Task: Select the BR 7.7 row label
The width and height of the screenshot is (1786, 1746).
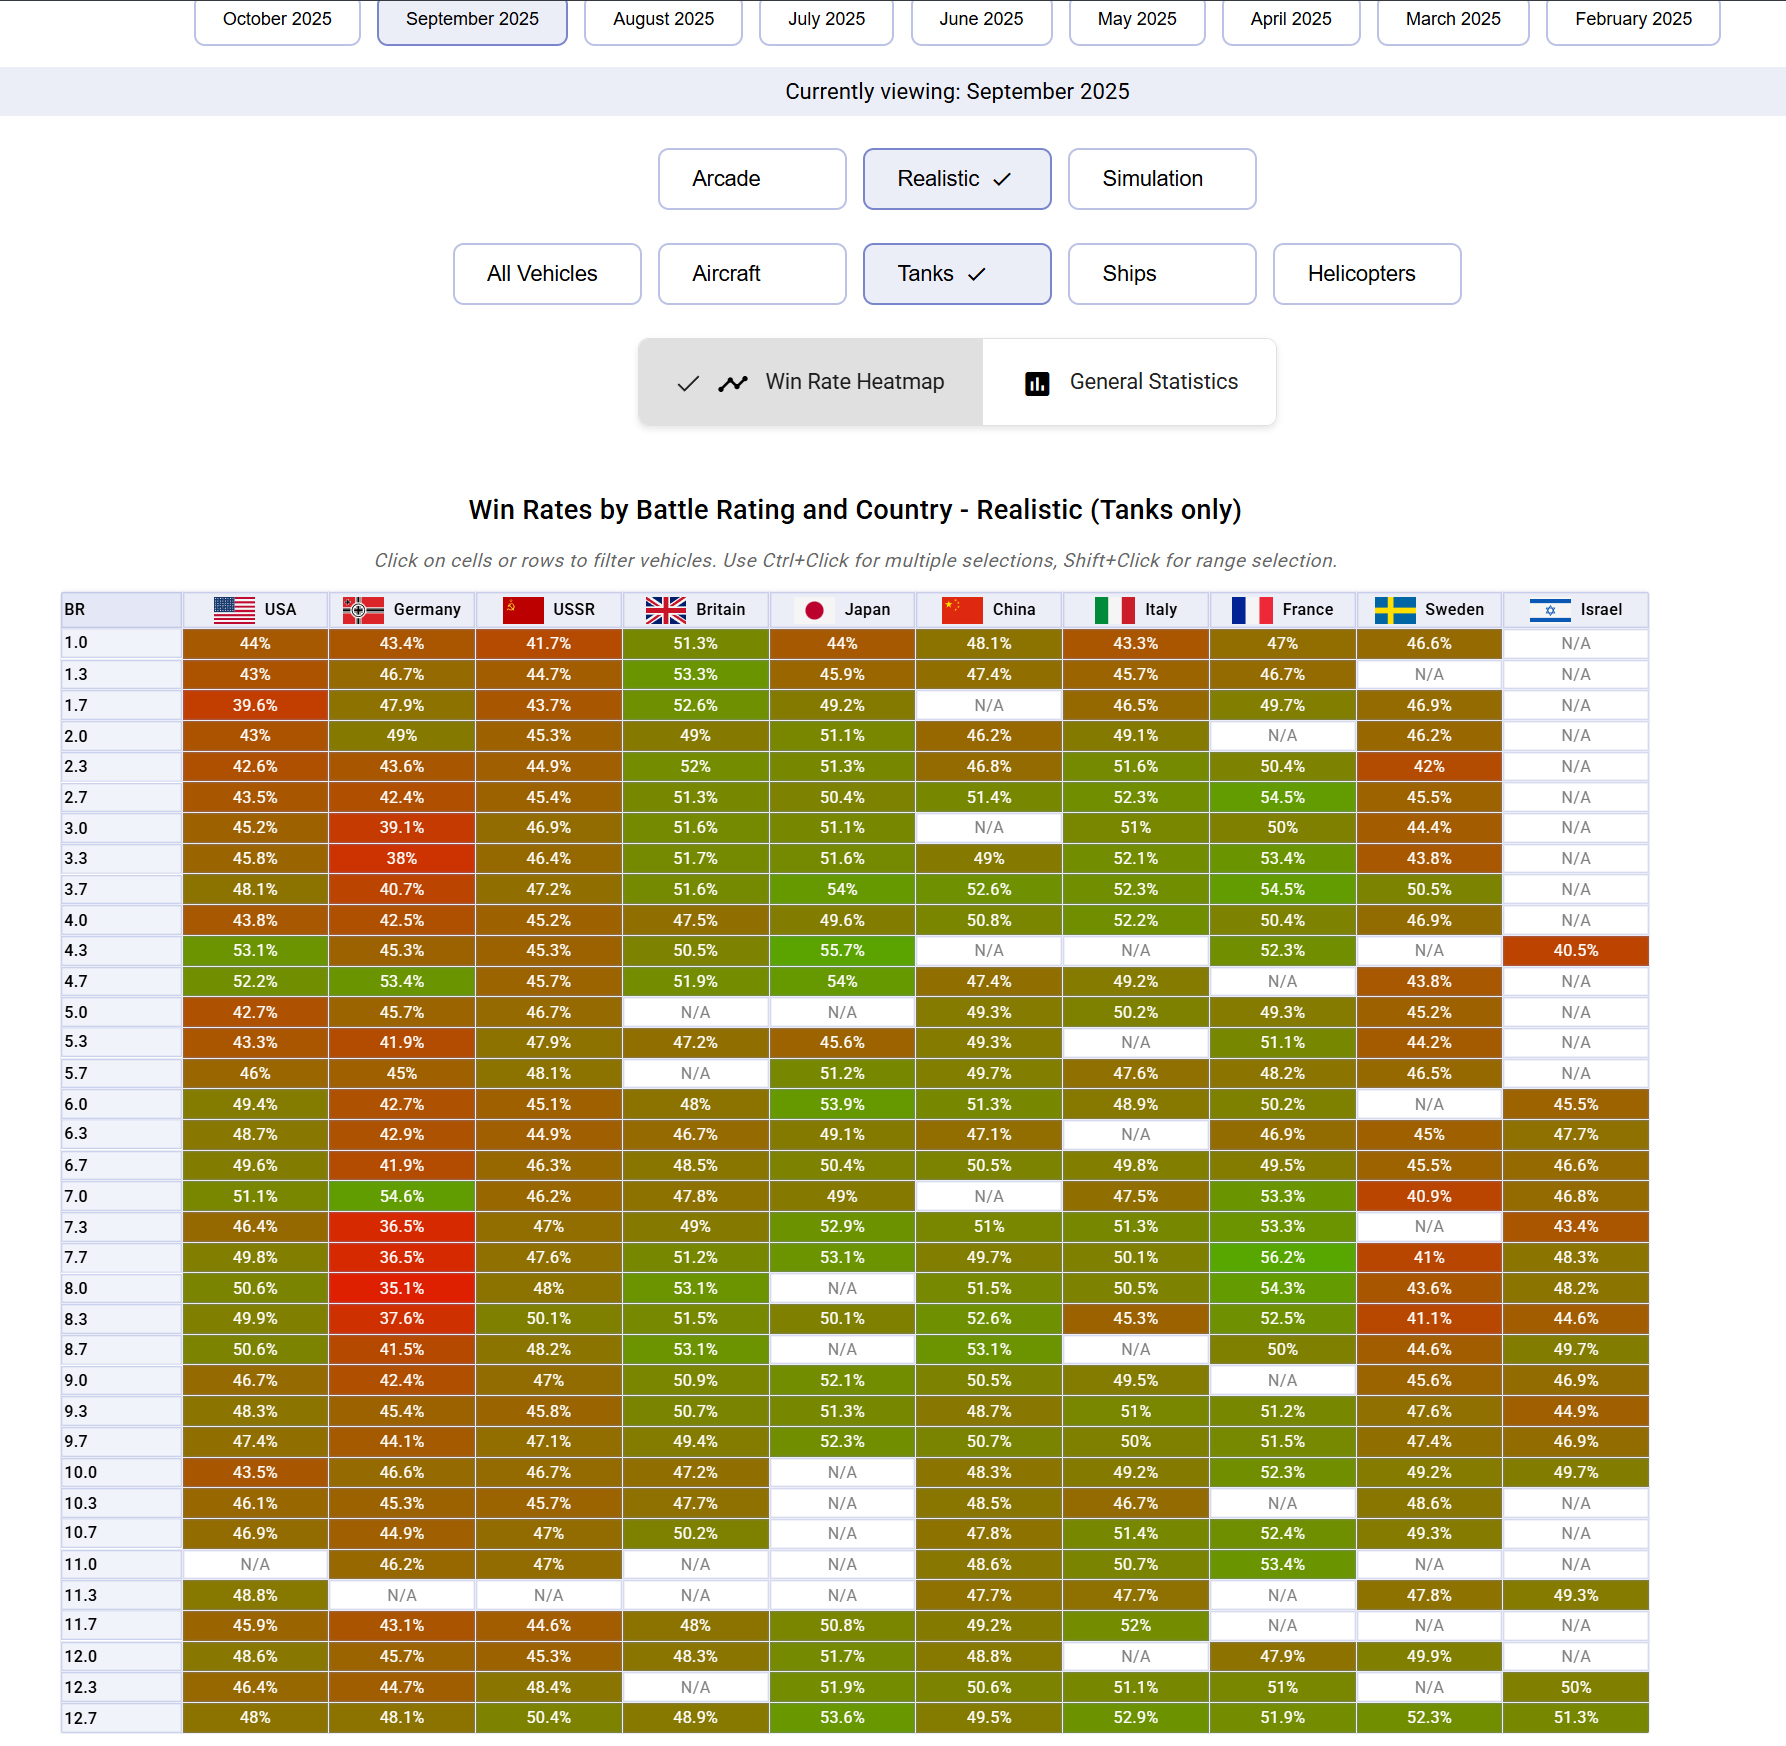Action: coord(120,1258)
